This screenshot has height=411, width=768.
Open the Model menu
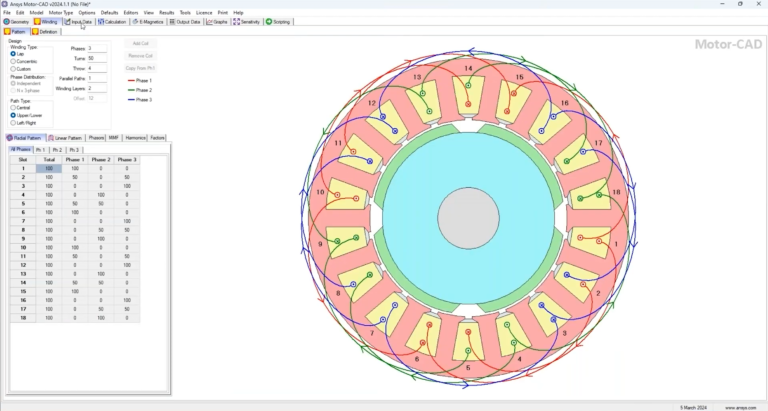point(36,12)
